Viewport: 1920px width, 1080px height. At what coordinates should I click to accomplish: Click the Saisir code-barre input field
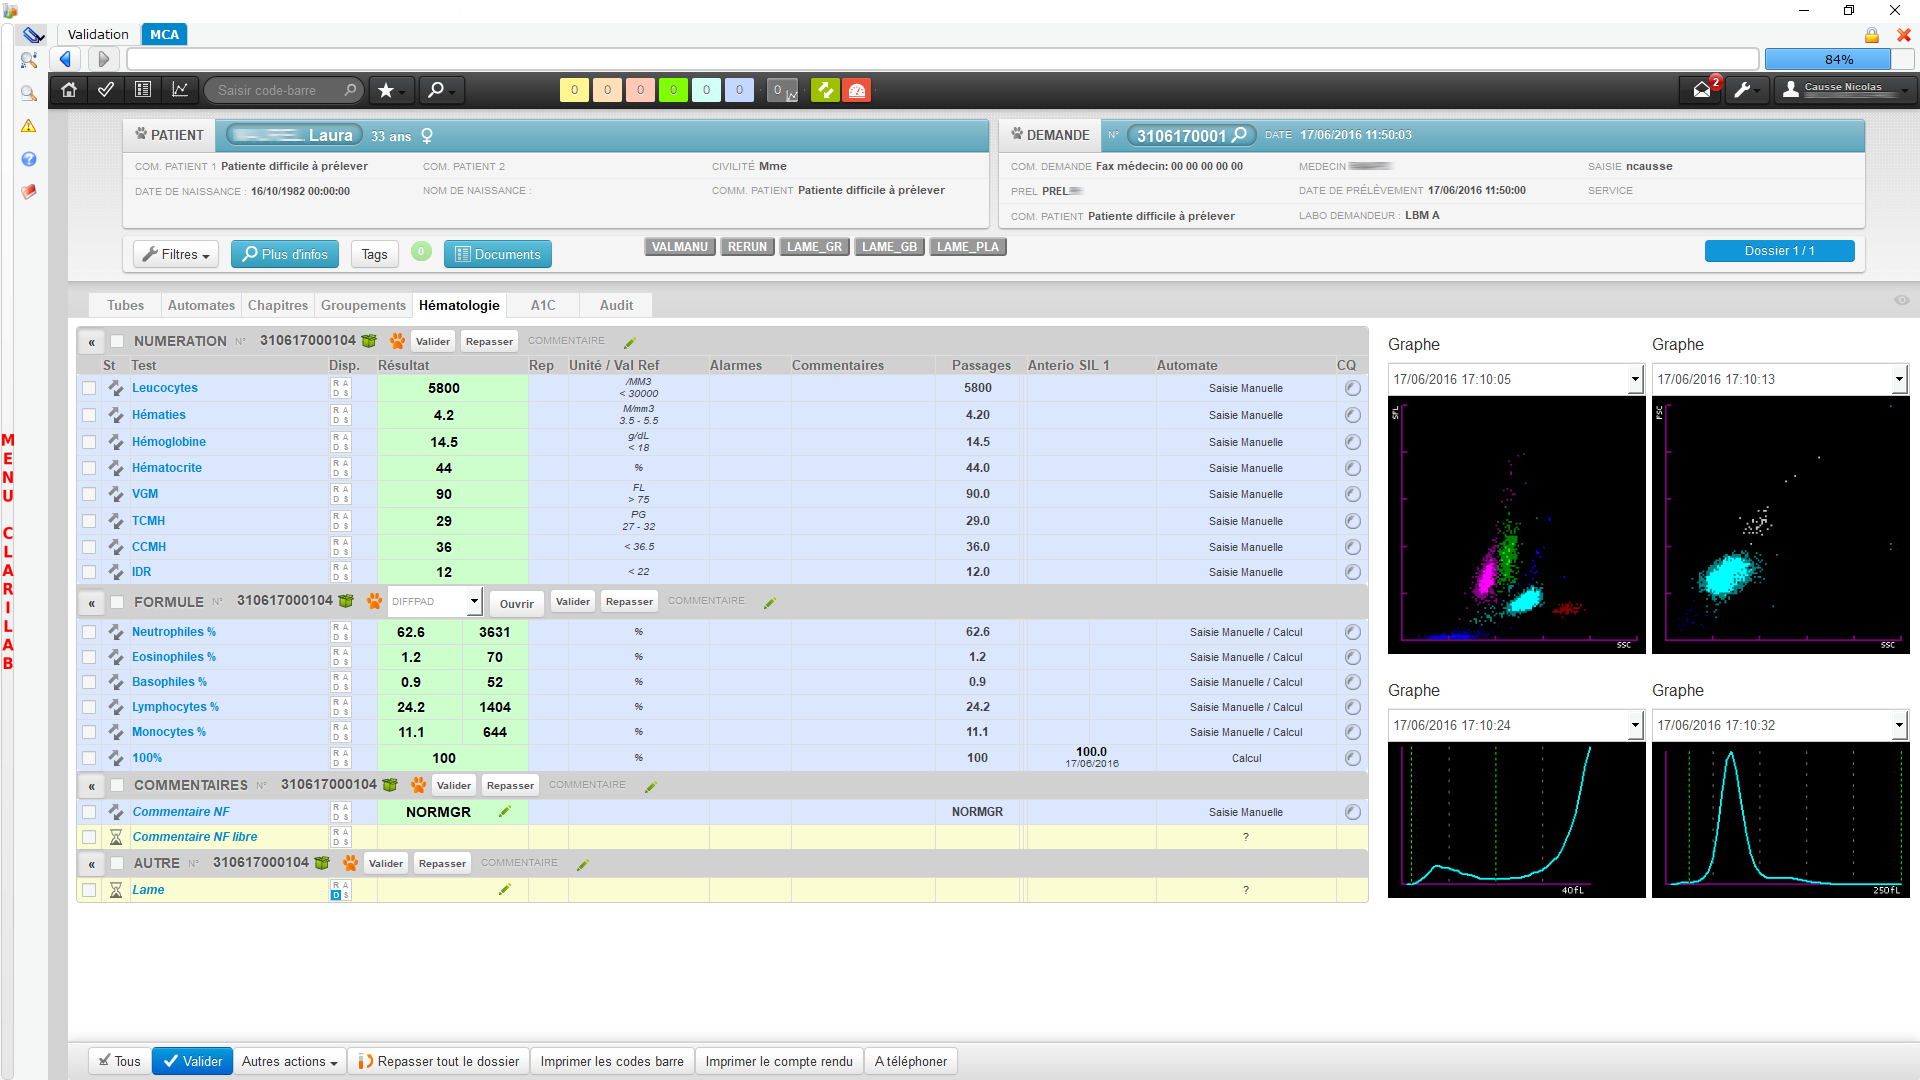click(283, 90)
